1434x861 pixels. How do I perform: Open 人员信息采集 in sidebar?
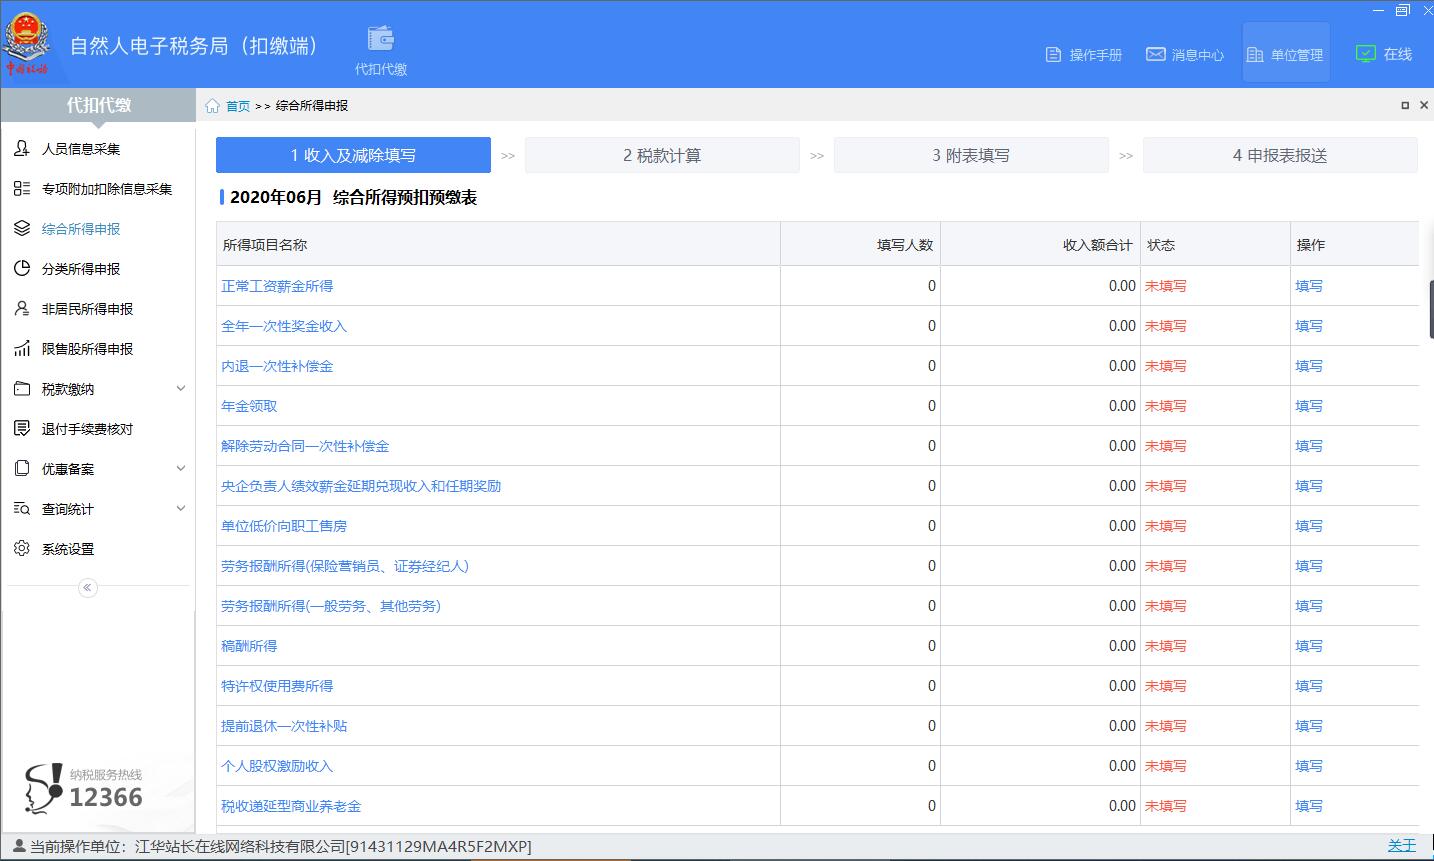click(81, 149)
